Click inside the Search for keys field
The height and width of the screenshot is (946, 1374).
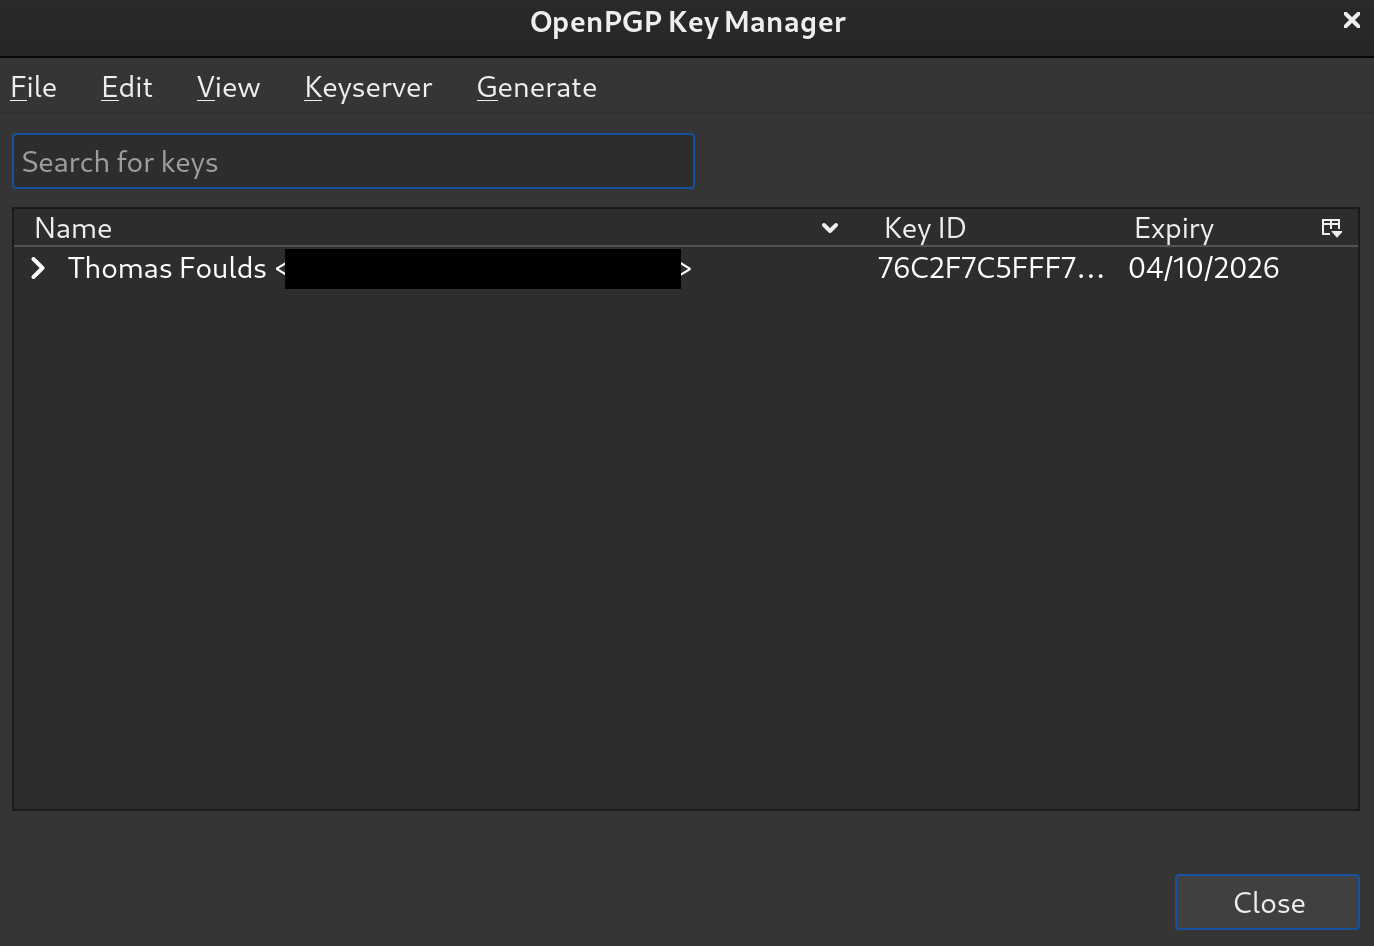(x=353, y=161)
